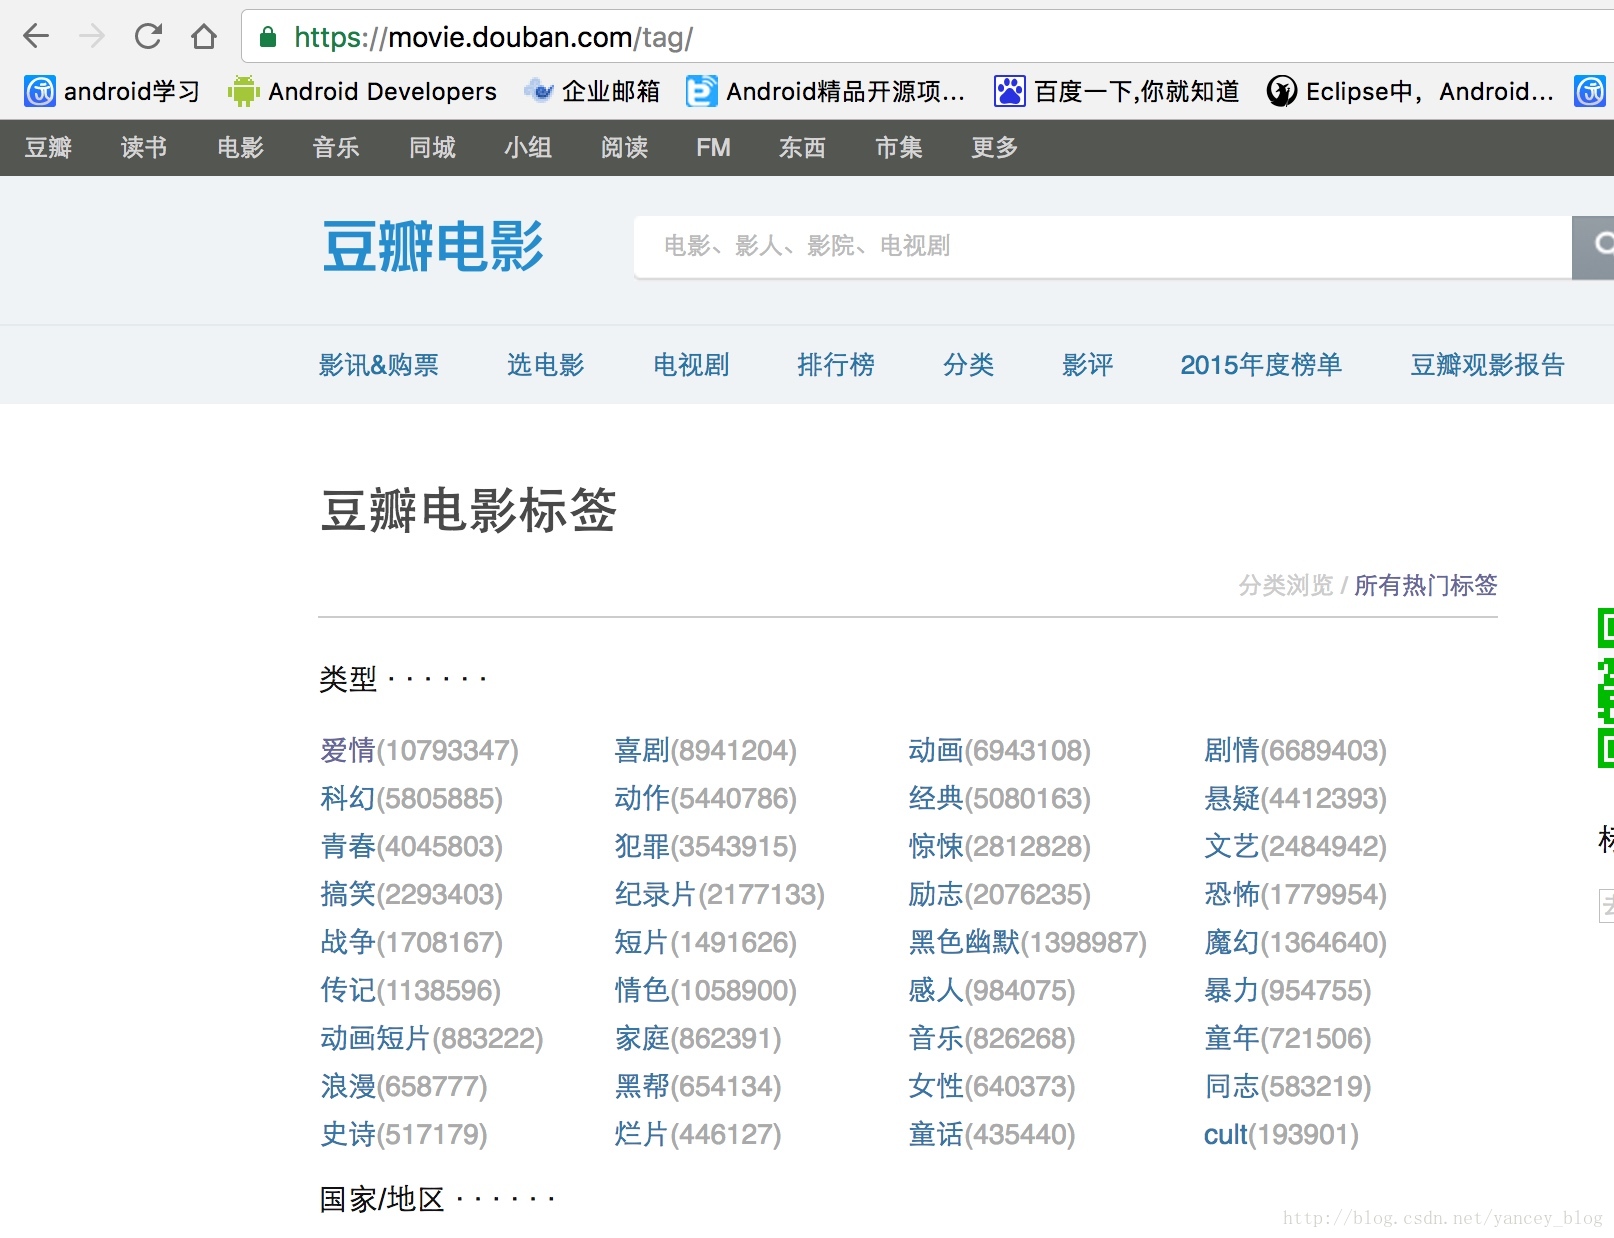Open 豆瓣观影报告 link
This screenshot has height=1238, width=1614.
tap(1487, 365)
